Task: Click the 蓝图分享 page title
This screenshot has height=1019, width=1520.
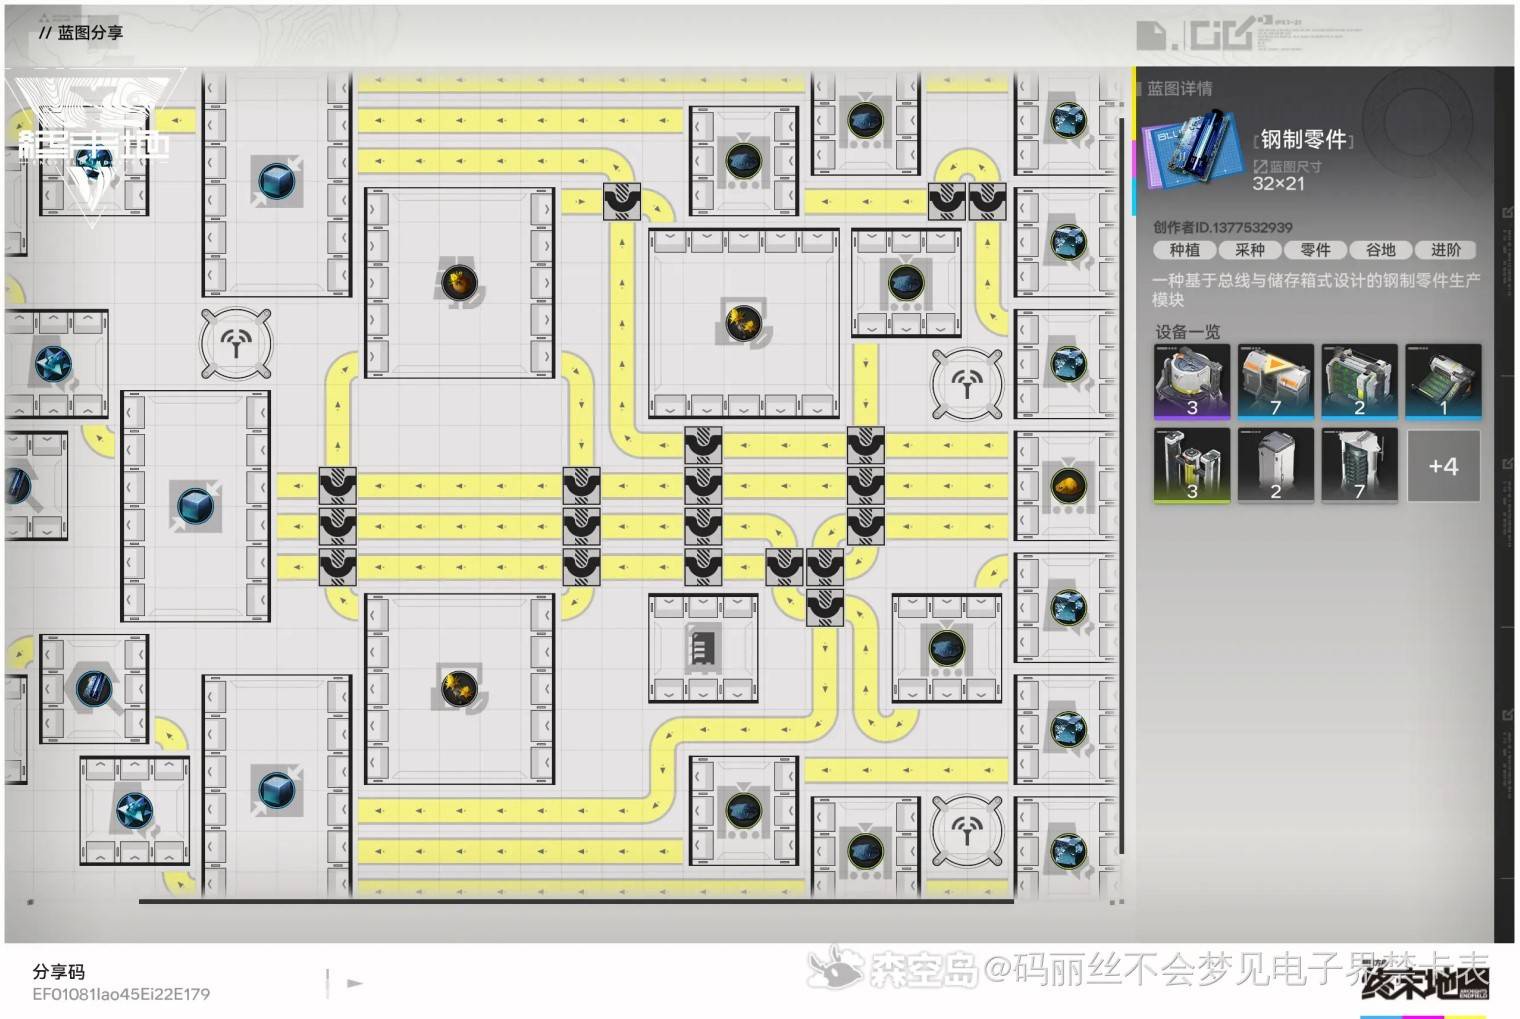Action: (x=90, y=32)
